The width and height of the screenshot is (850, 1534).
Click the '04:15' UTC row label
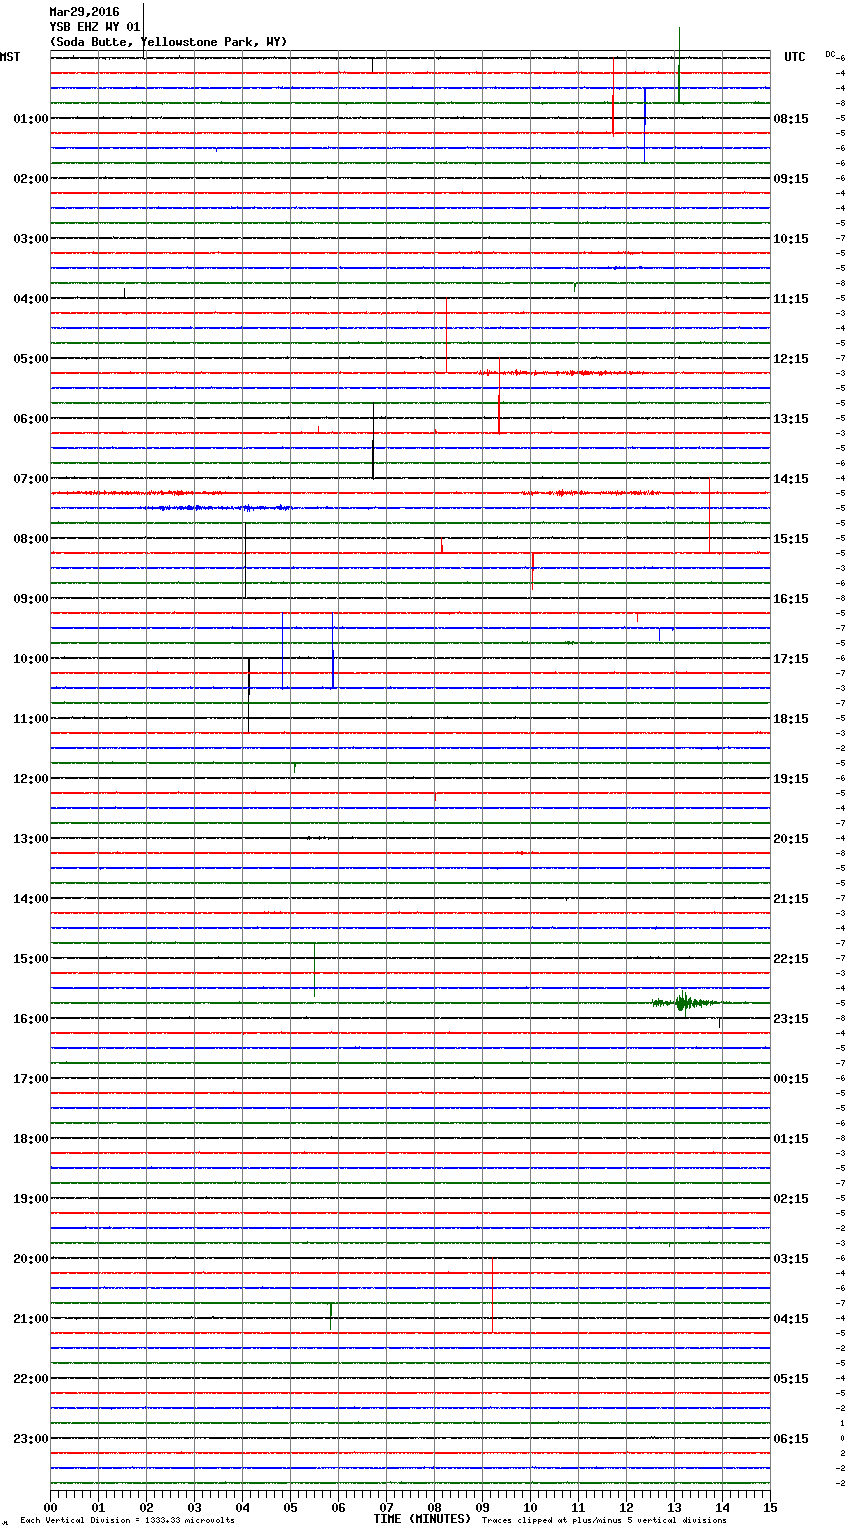[791, 1319]
